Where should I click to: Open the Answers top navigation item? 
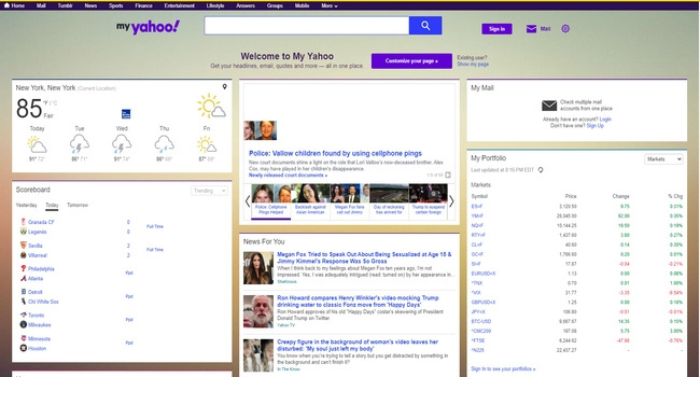pyautogui.click(x=246, y=6)
